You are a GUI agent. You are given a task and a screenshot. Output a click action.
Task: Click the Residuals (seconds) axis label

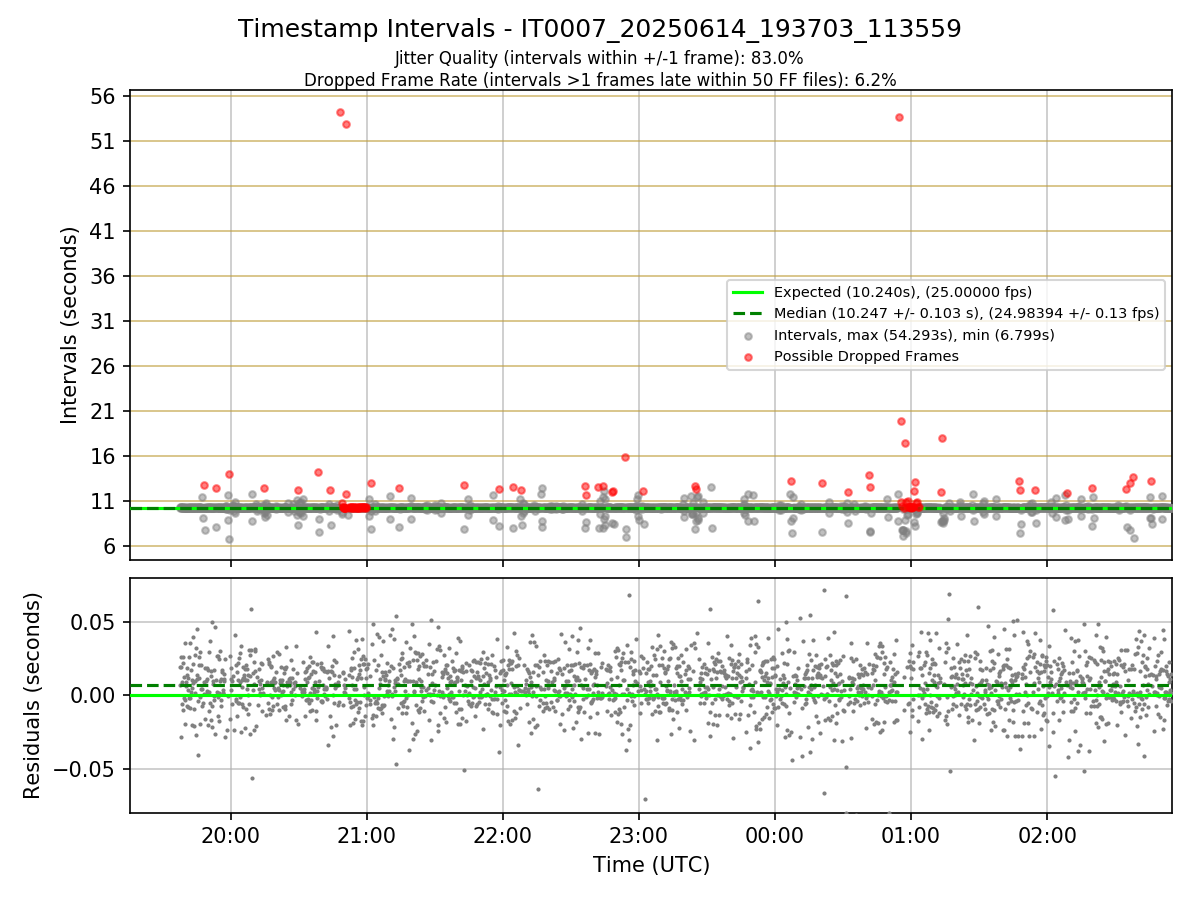(x=33, y=695)
